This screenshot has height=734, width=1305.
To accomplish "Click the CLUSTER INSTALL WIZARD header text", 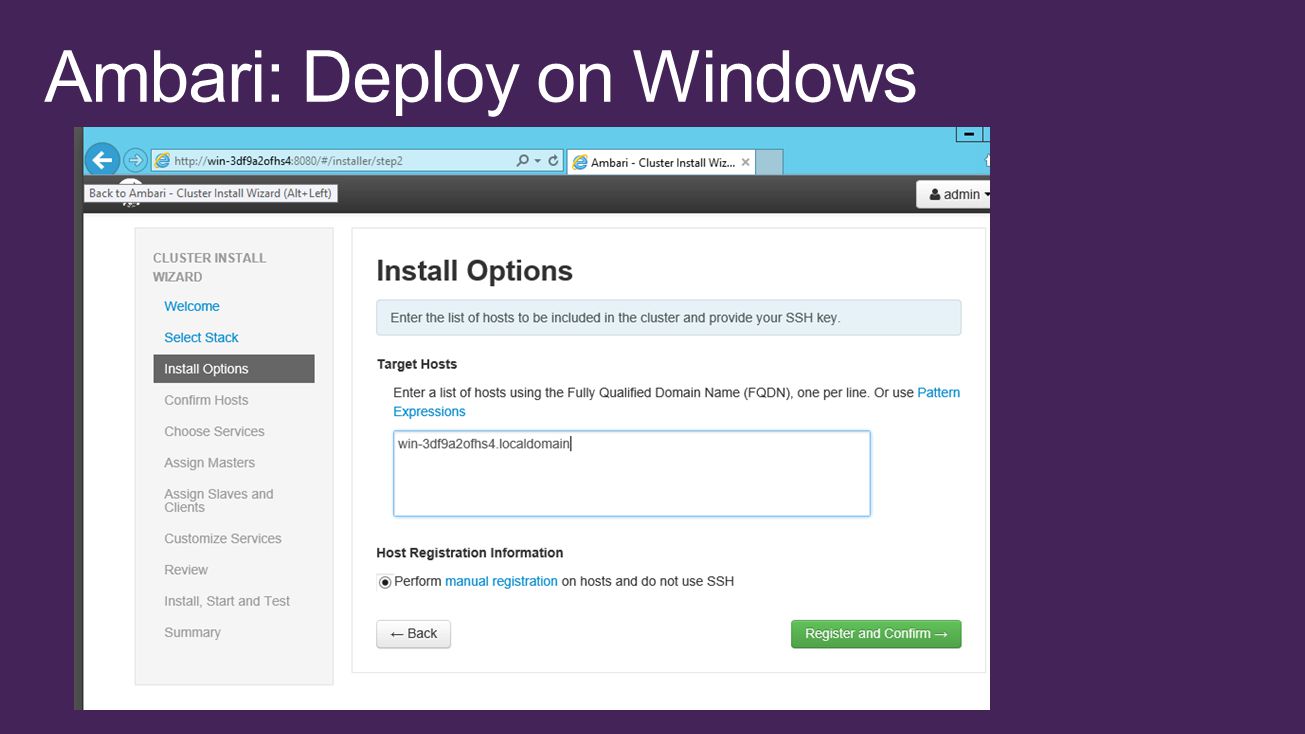I will pyautogui.click(x=209, y=267).
